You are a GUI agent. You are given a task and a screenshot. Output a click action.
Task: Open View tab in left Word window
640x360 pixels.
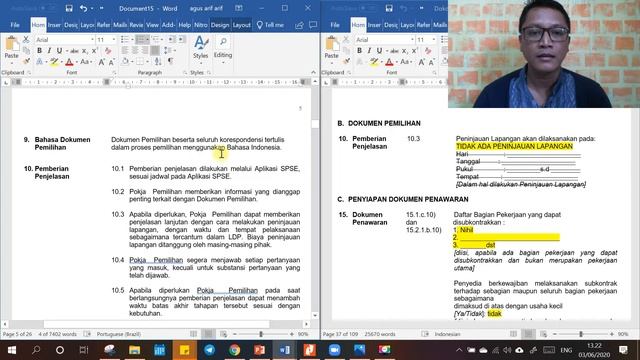click(x=152, y=25)
